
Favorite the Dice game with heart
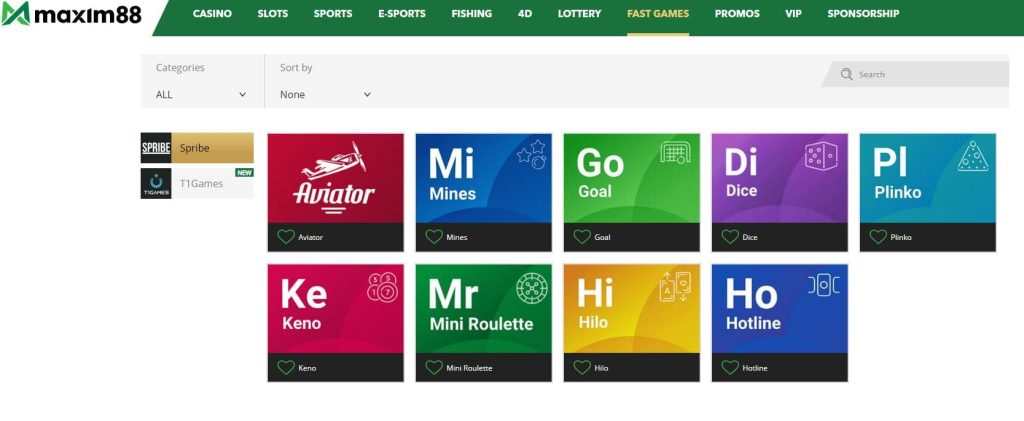tap(730, 237)
